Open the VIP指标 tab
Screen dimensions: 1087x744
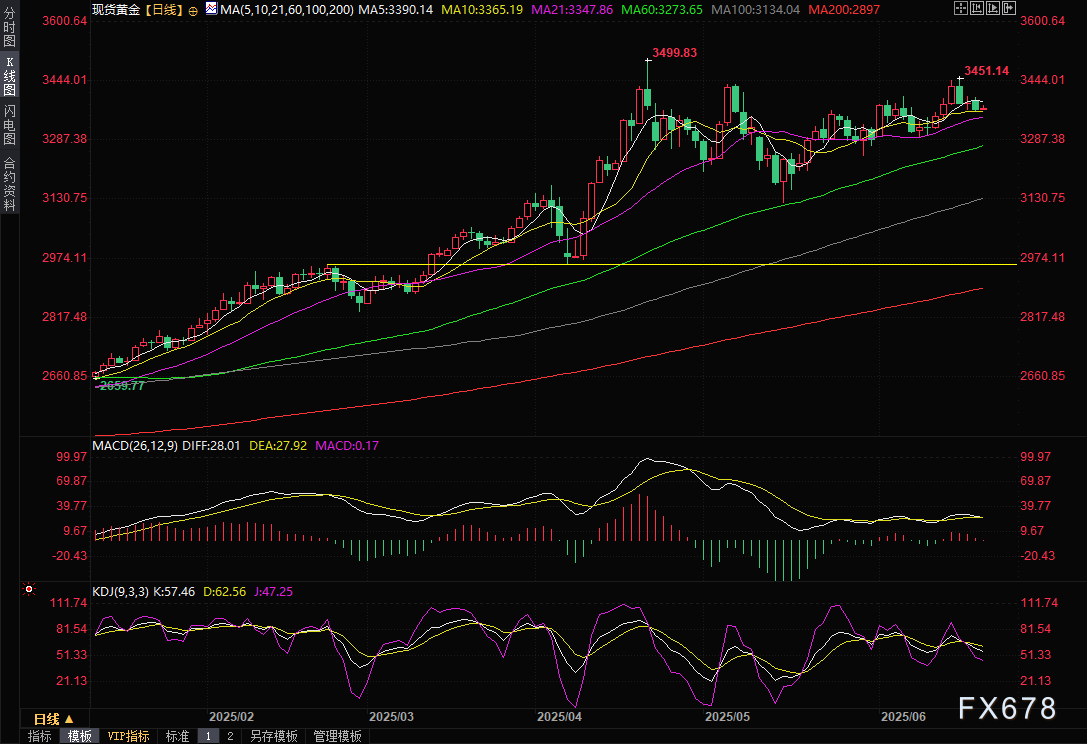tap(128, 736)
